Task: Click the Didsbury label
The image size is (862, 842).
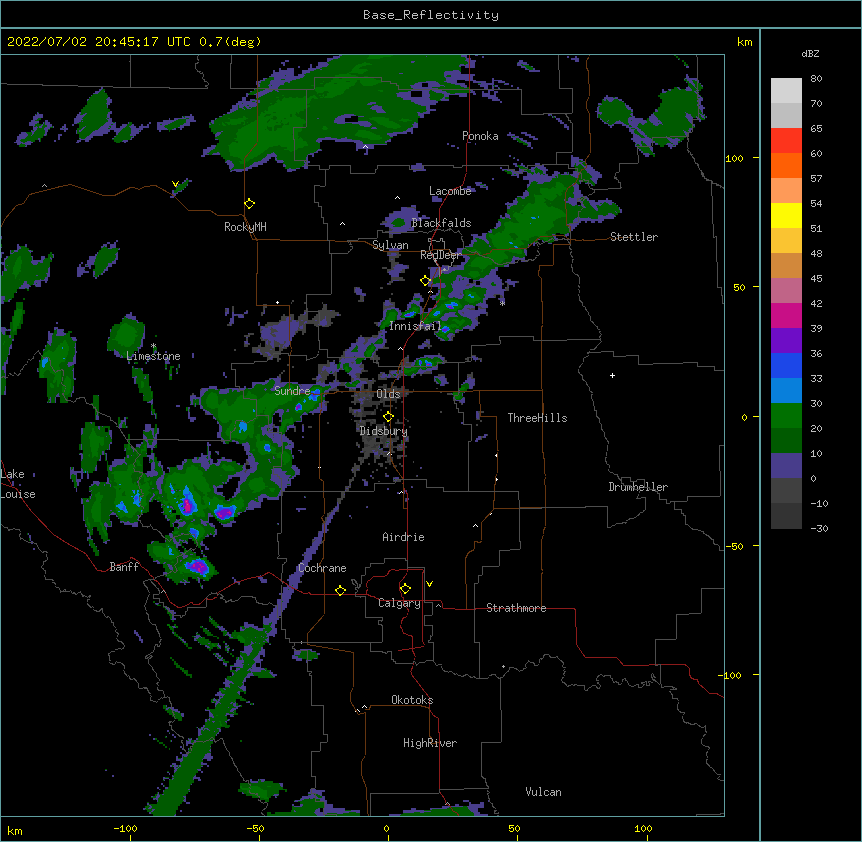Action: (383, 431)
